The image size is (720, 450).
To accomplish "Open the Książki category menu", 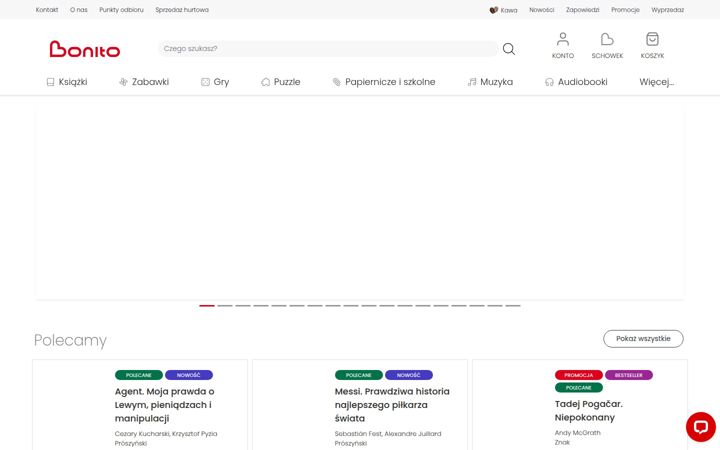I will click(x=73, y=82).
